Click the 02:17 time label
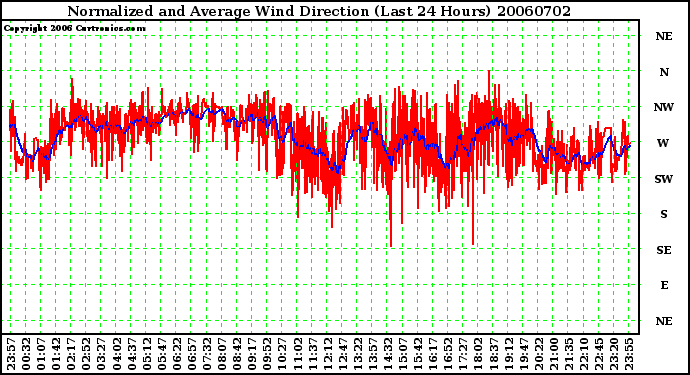 [x=71, y=354]
